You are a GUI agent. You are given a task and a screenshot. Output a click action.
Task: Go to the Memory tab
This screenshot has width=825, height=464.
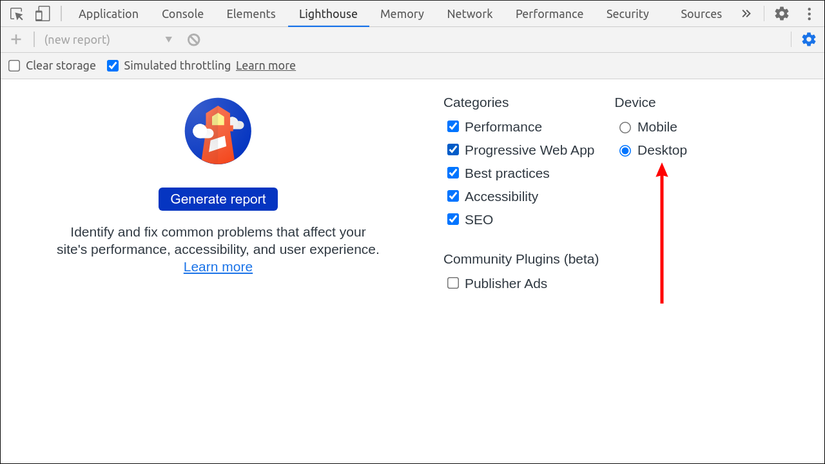pyautogui.click(x=402, y=14)
